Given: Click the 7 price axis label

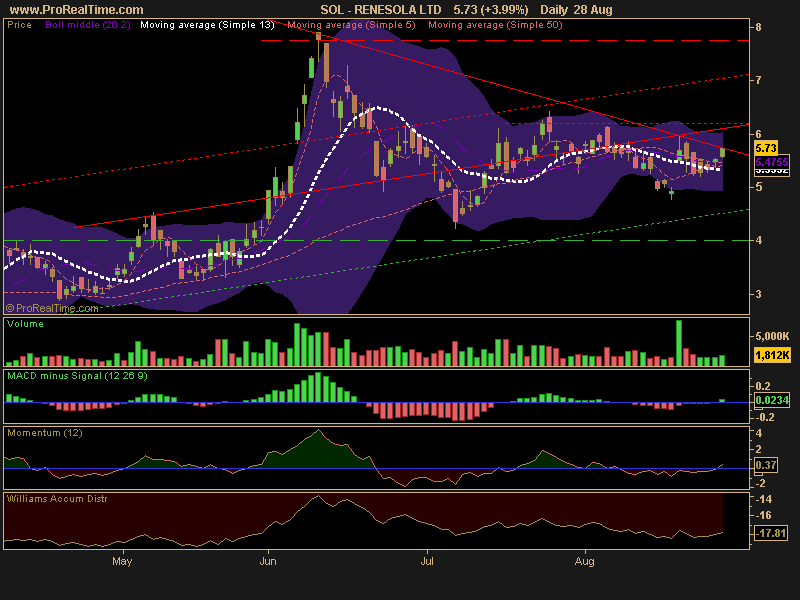Looking at the screenshot, I should pos(758,80).
